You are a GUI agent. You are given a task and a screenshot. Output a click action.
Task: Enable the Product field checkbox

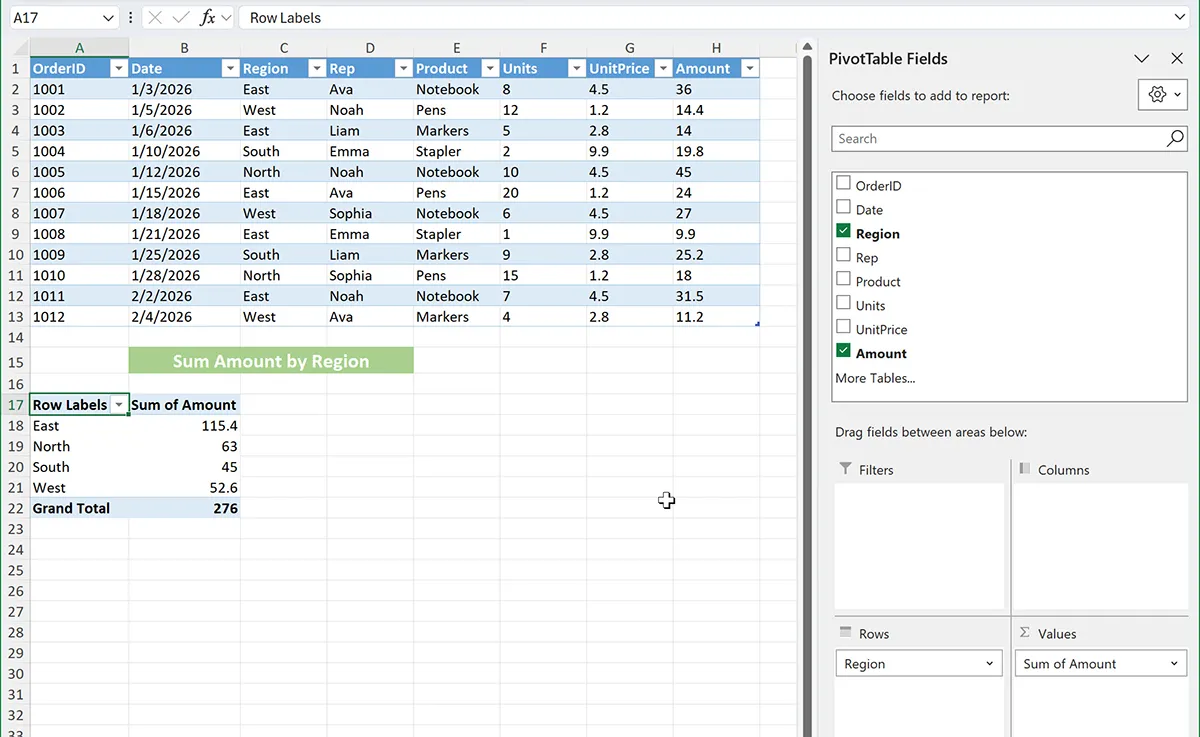(x=843, y=280)
